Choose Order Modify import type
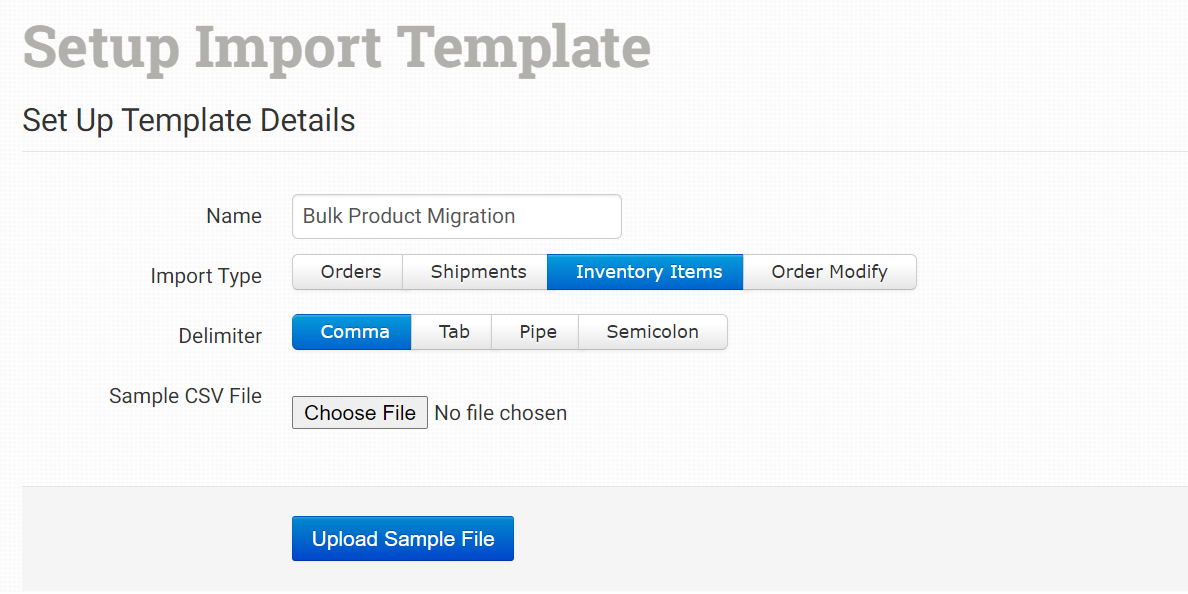Image resolution: width=1188 pixels, height=594 pixels. pos(829,272)
